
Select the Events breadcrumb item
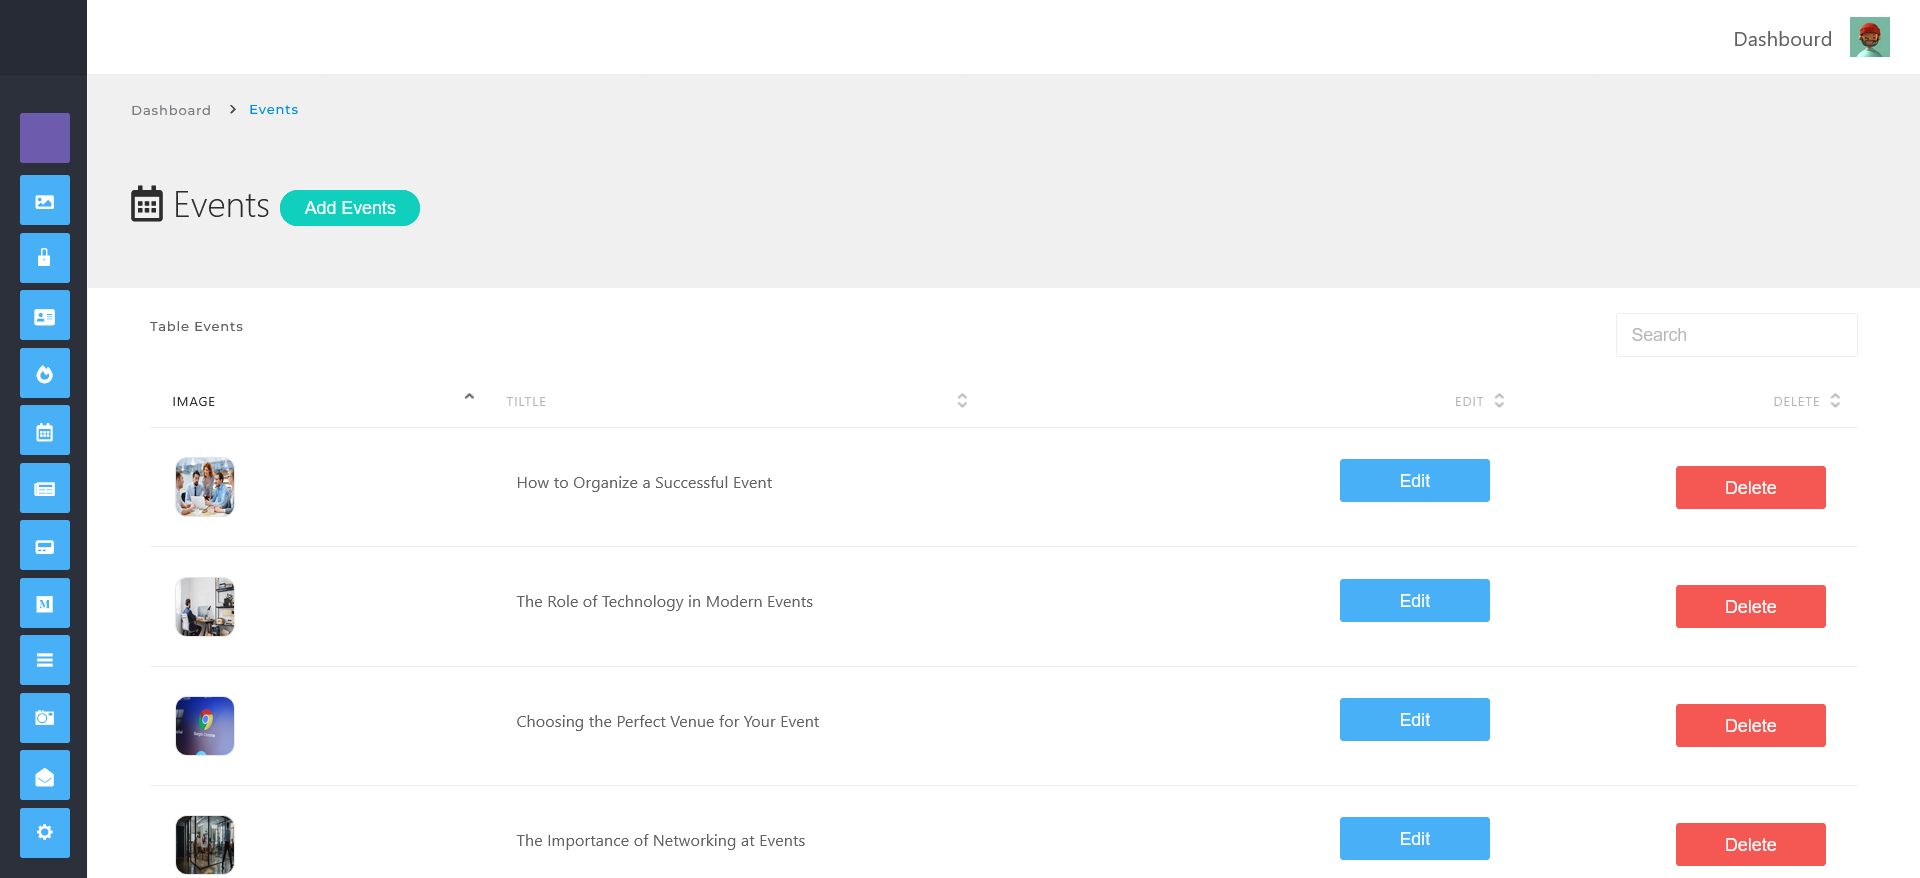pos(274,110)
